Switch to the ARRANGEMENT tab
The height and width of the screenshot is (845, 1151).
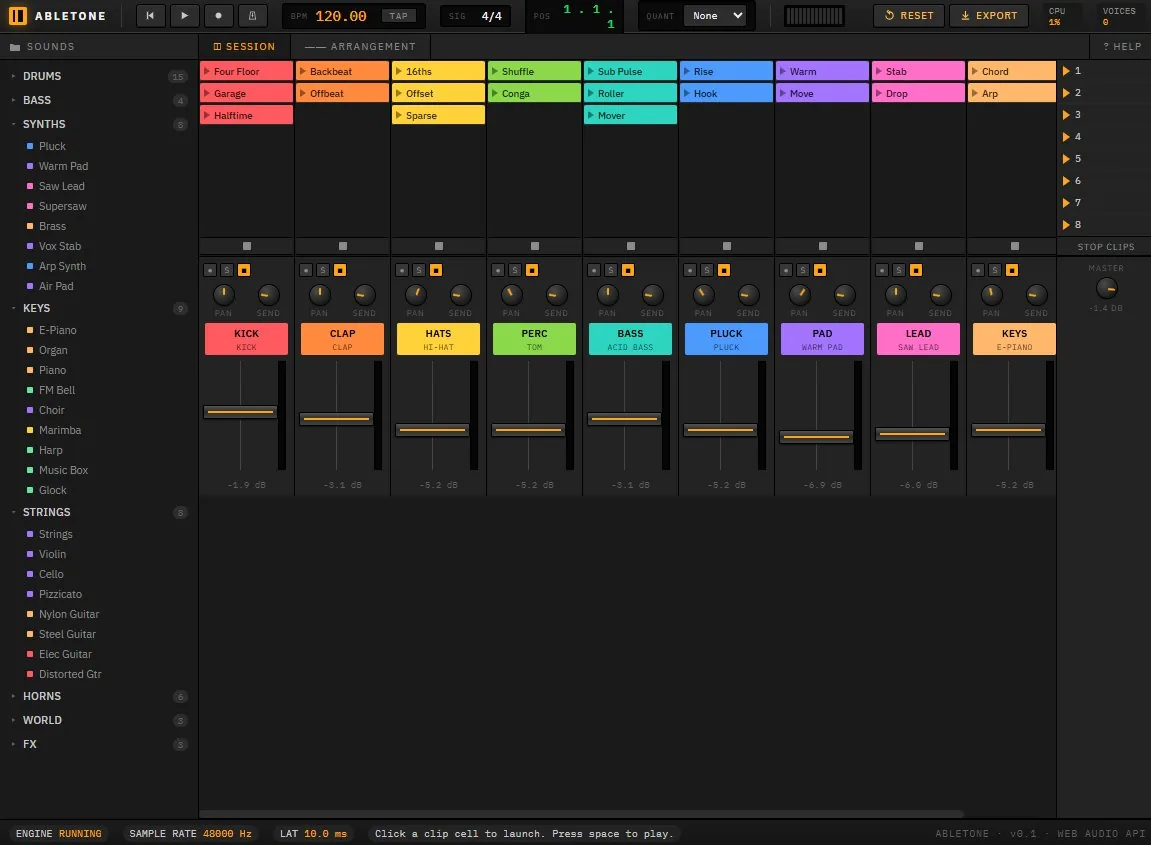(360, 46)
